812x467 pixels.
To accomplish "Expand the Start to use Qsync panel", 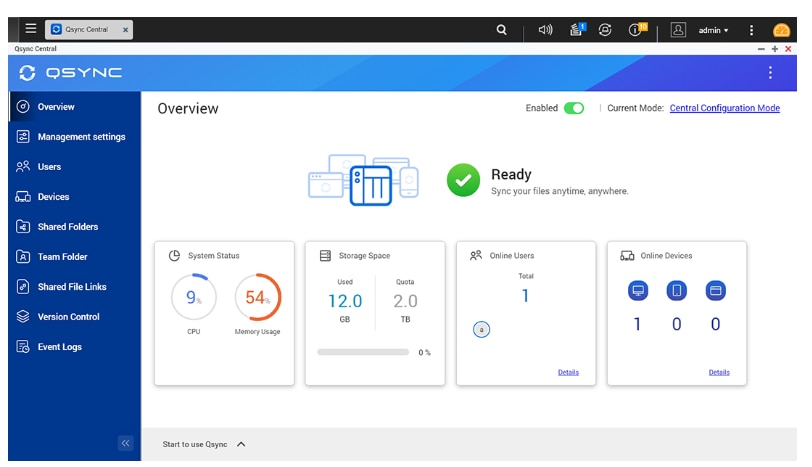I will (x=241, y=444).
